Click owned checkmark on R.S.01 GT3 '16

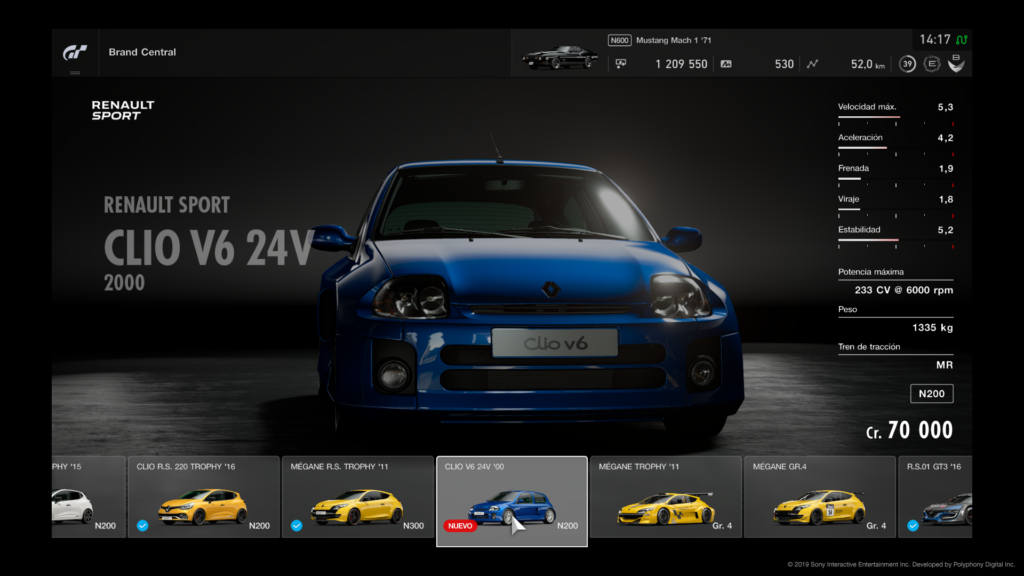(x=913, y=525)
